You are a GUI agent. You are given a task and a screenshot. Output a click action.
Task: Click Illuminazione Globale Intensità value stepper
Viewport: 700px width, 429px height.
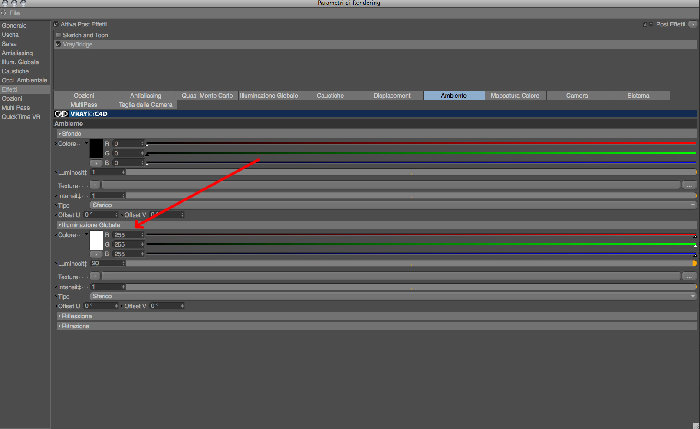[124, 287]
